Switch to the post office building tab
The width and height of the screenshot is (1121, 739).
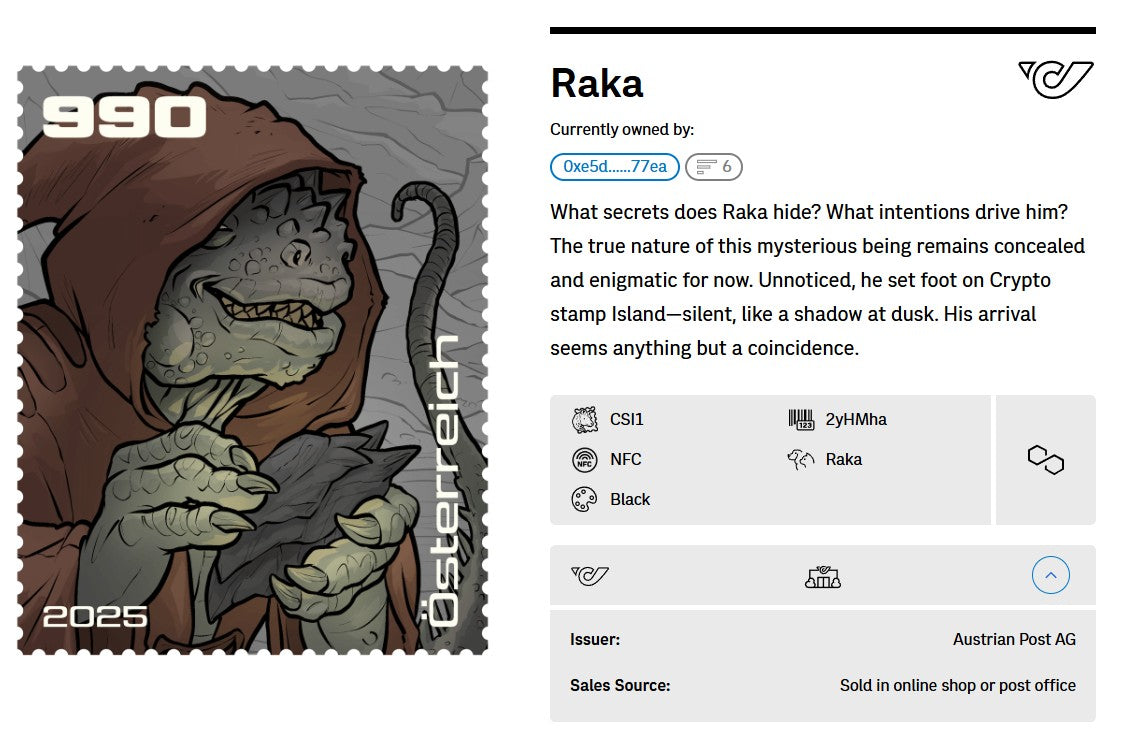pos(822,575)
